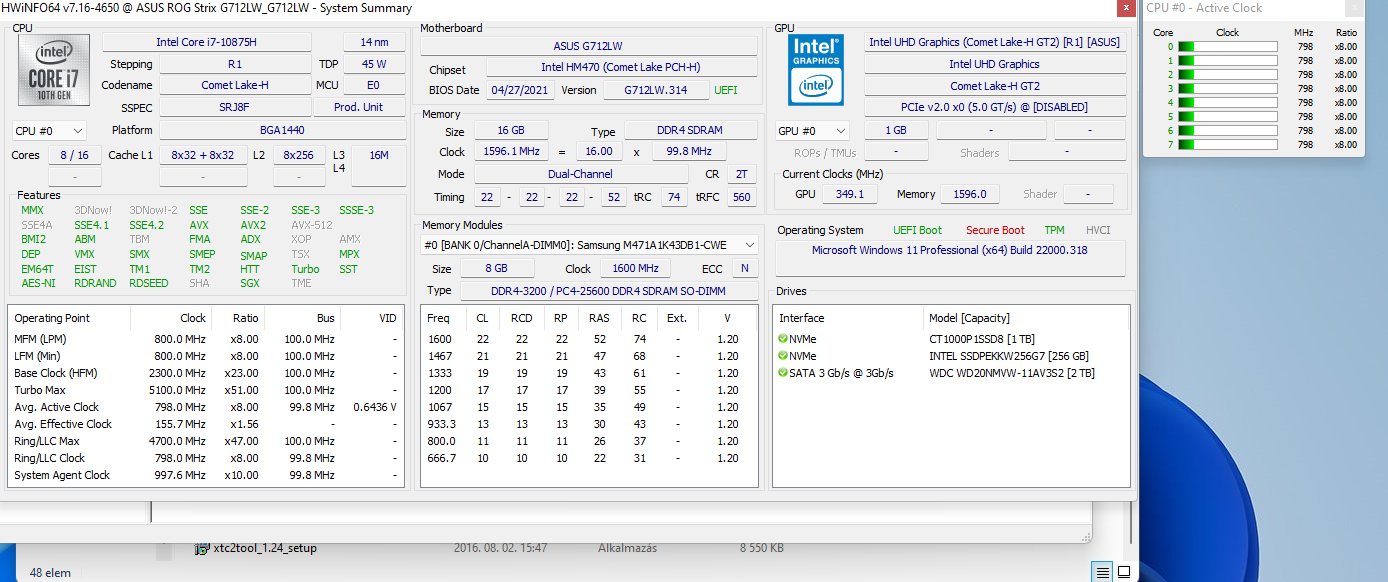Image resolution: width=1388 pixels, height=582 pixels.
Task: Open the CPU #0 selector dropdown
Action: (x=49, y=131)
